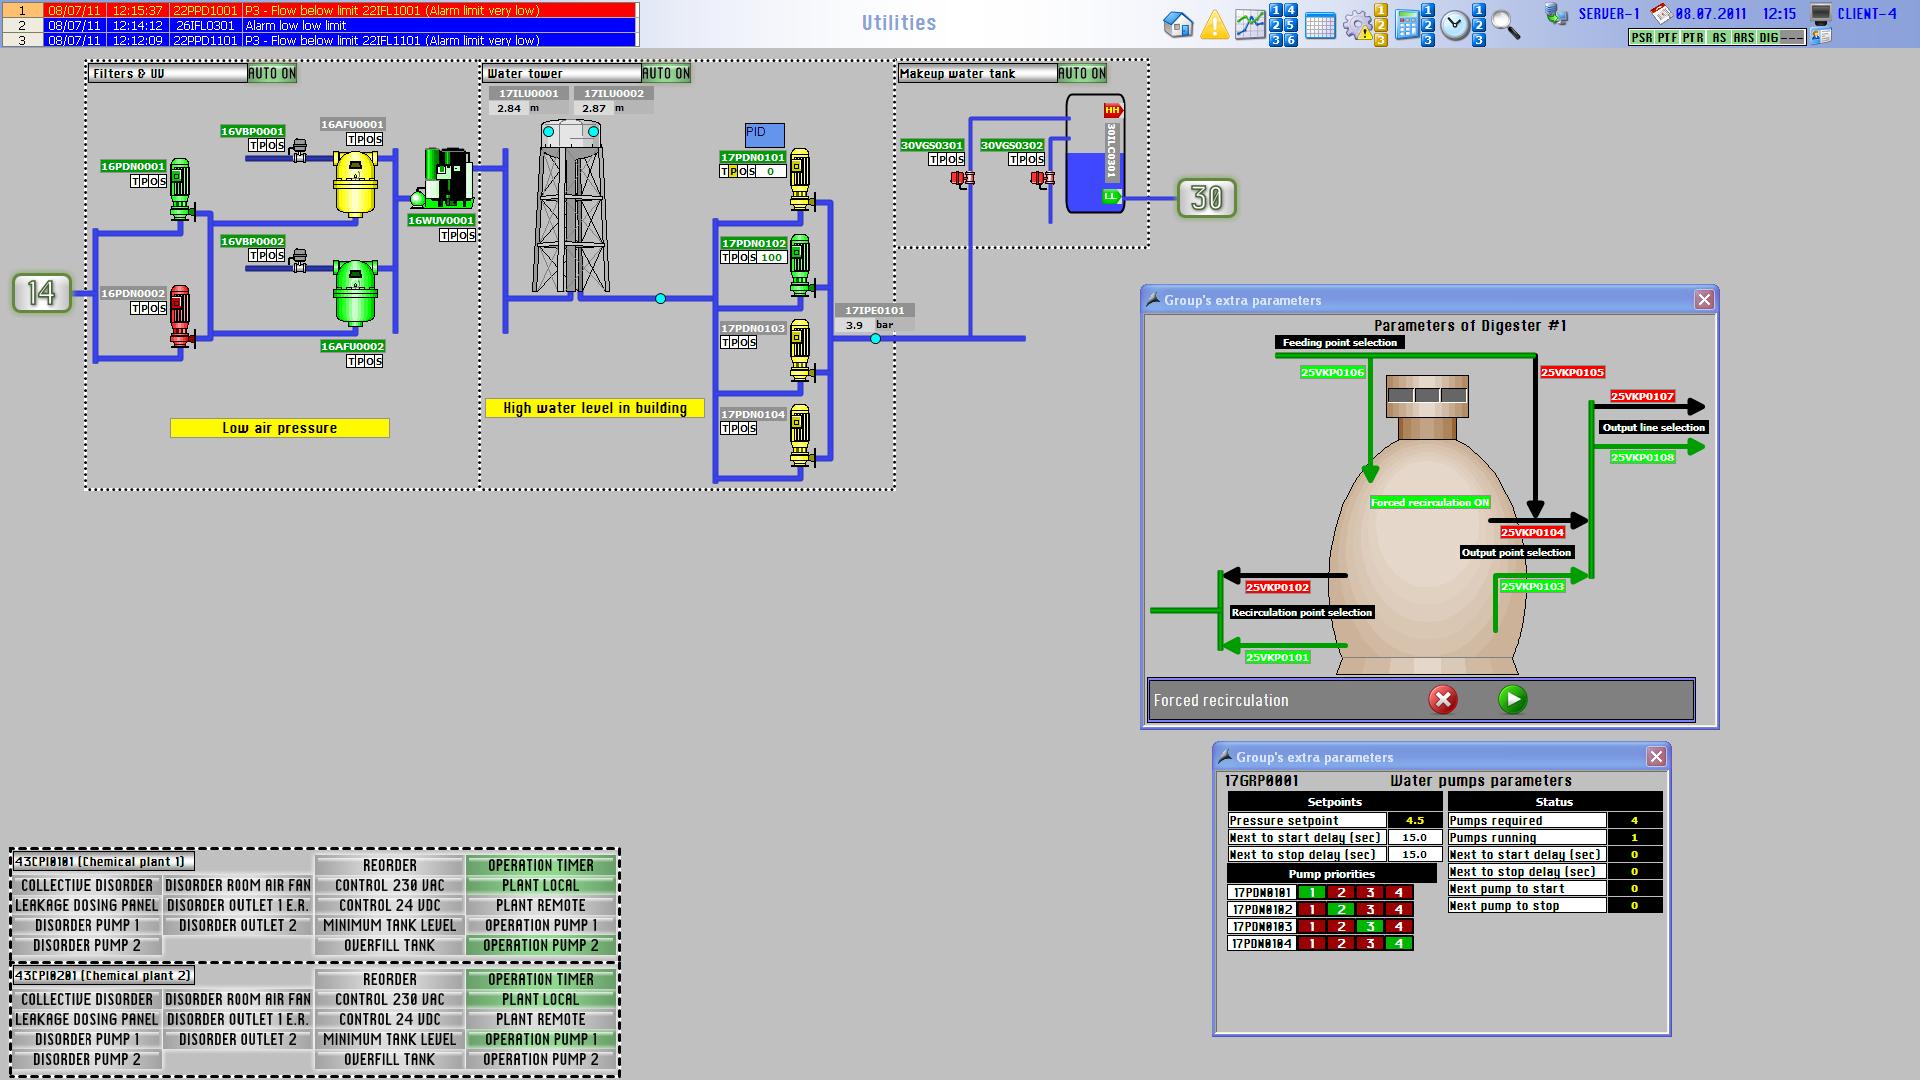Click the clock icon in toolbar

(1455, 26)
